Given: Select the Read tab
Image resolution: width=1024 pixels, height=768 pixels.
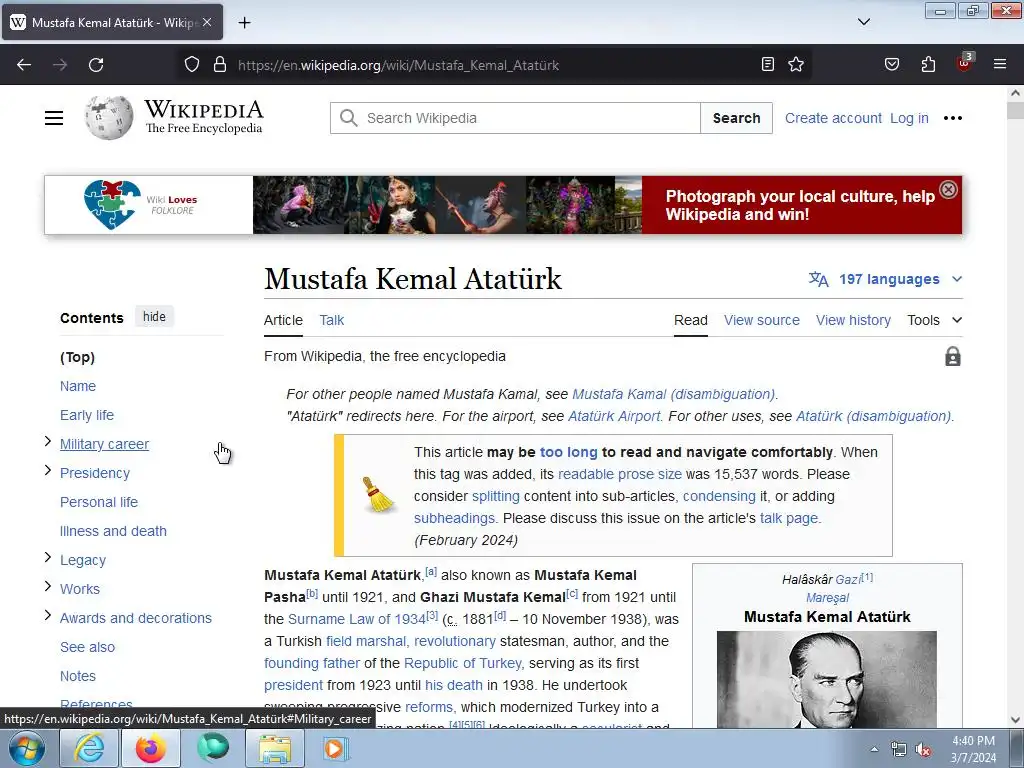Looking at the screenshot, I should tap(691, 320).
